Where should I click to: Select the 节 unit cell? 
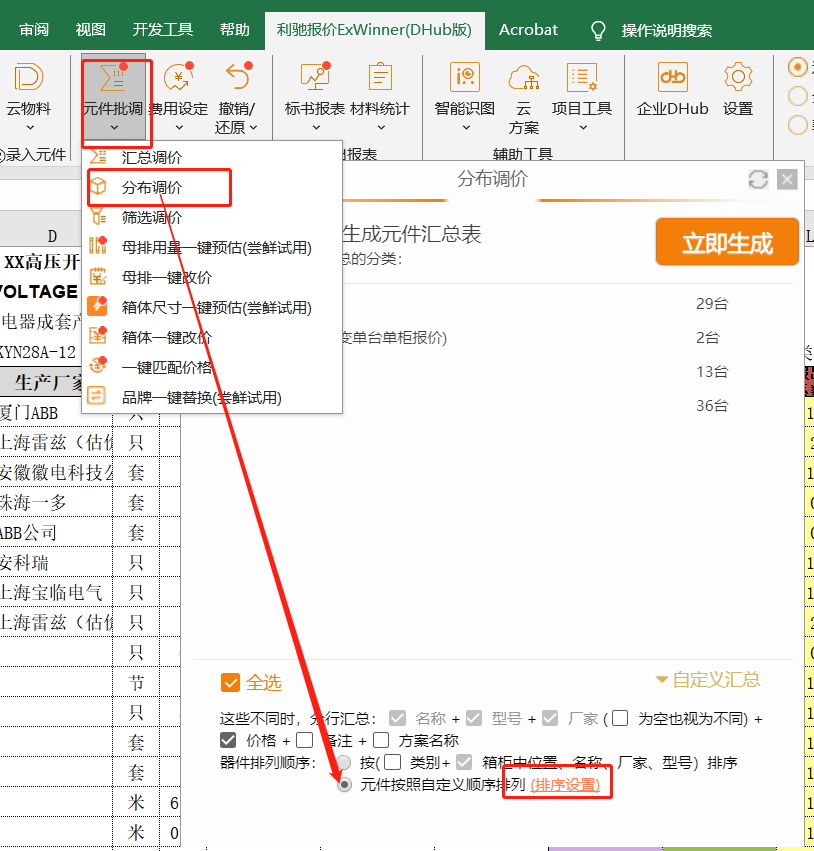[136, 682]
